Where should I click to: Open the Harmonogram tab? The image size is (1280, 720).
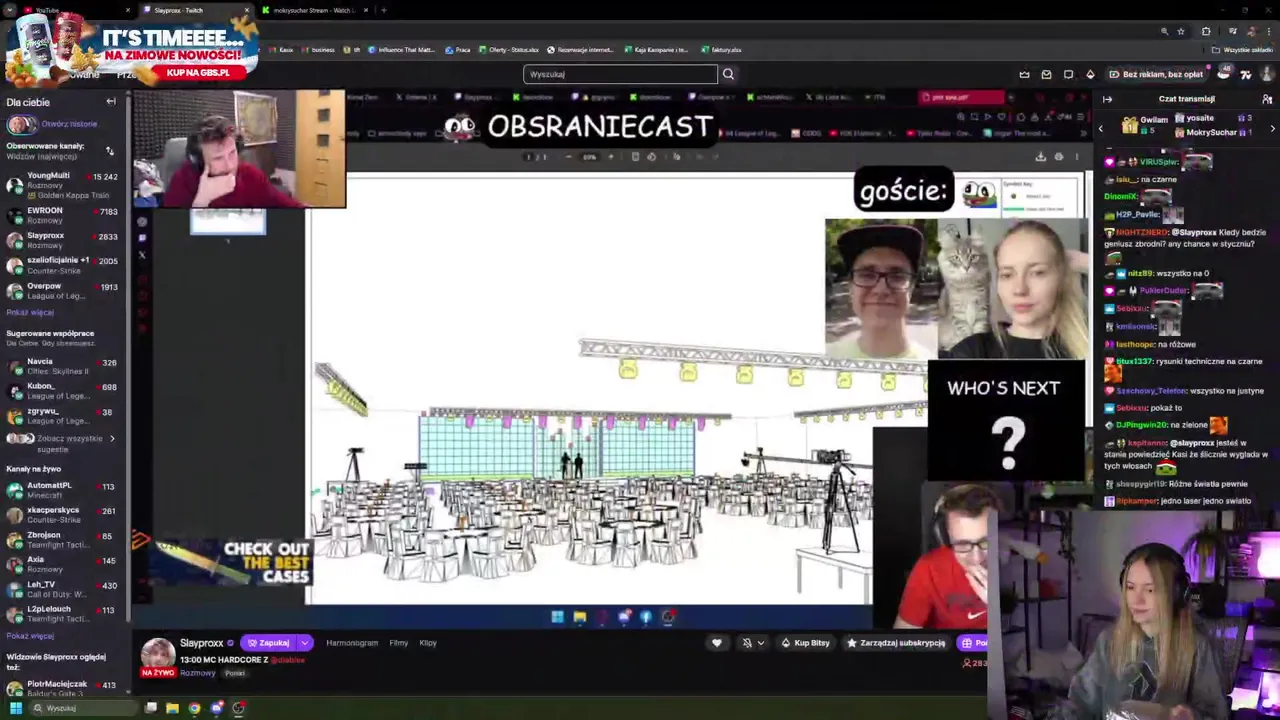click(352, 643)
